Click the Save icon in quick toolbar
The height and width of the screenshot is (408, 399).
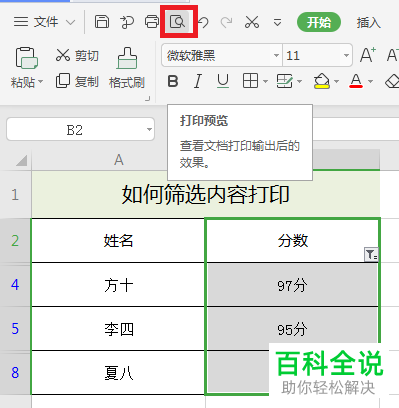click(102, 22)
